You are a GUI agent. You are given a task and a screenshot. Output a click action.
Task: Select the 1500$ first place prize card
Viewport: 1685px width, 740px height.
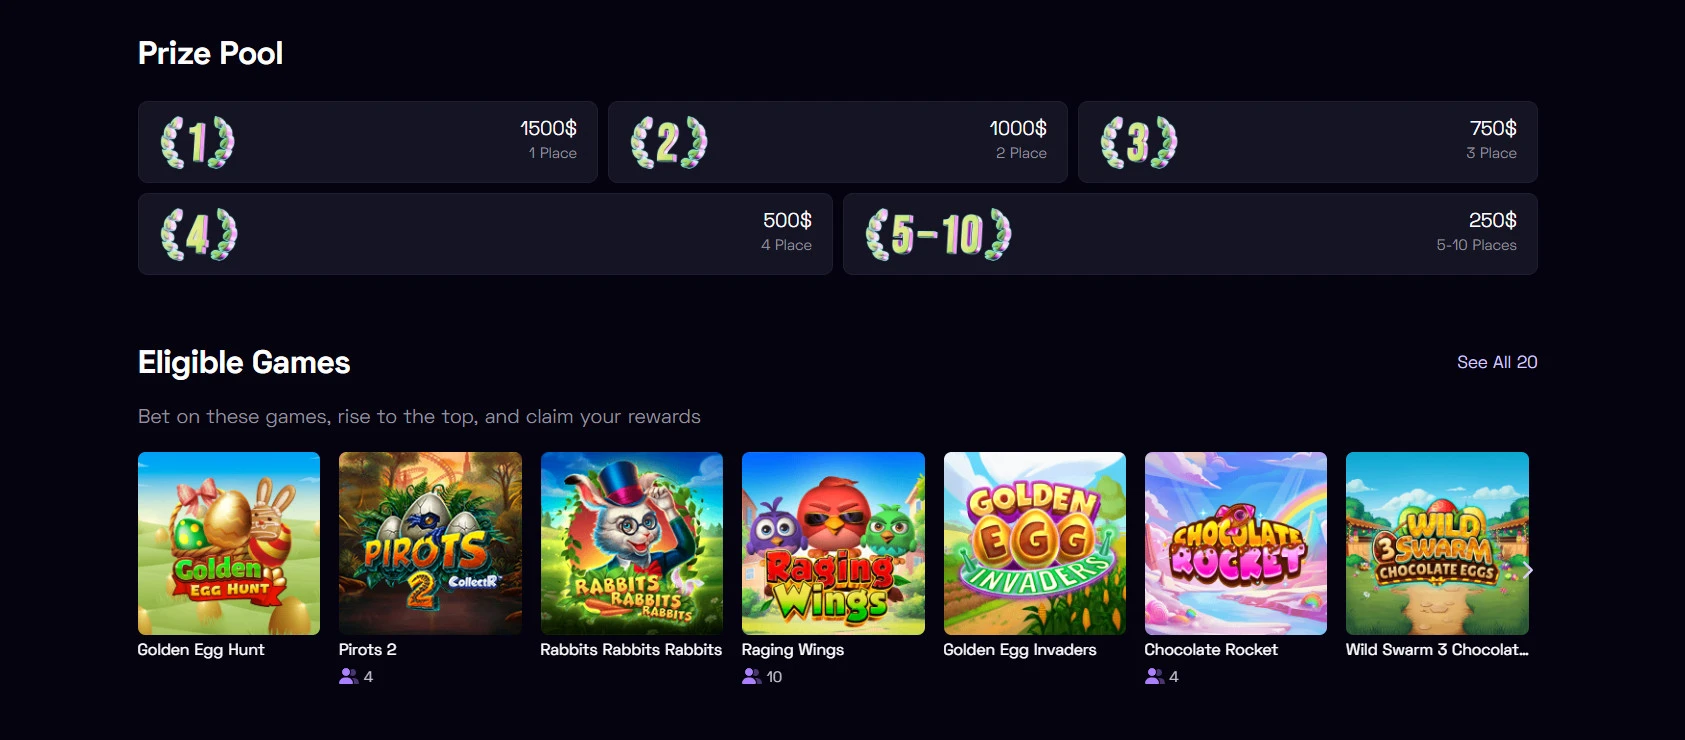[368, 142]
